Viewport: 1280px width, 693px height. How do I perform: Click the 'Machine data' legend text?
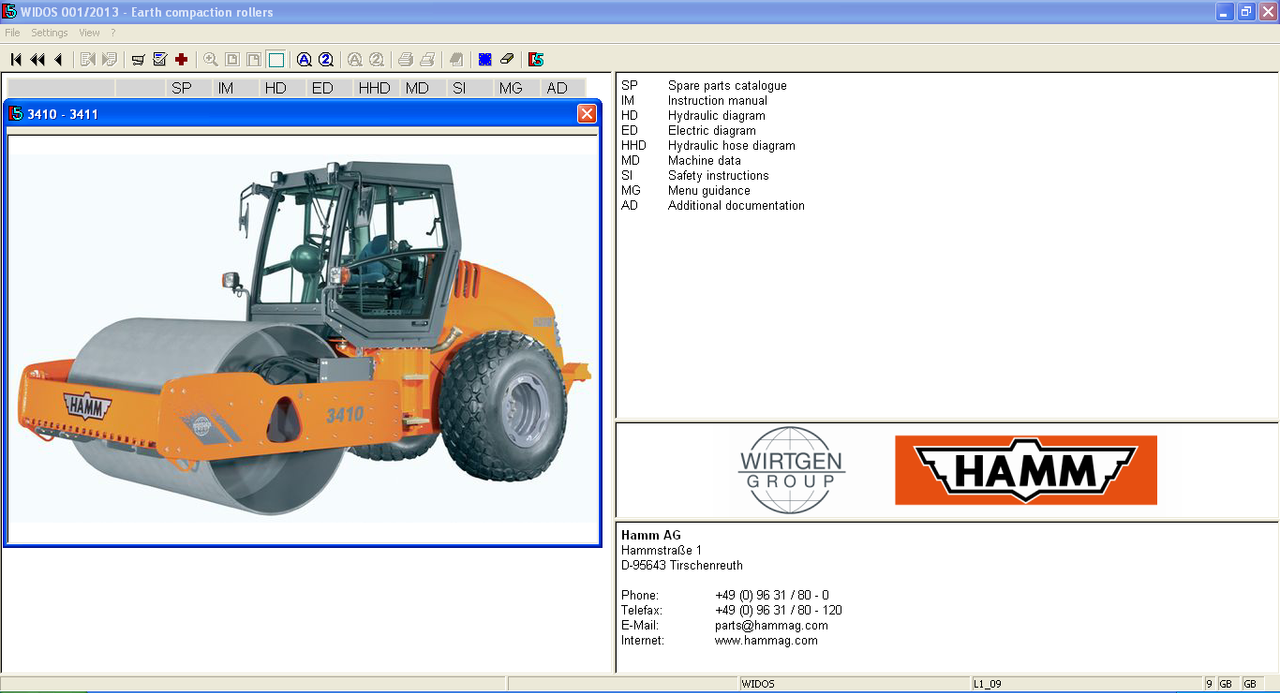[x=705, y=161]
